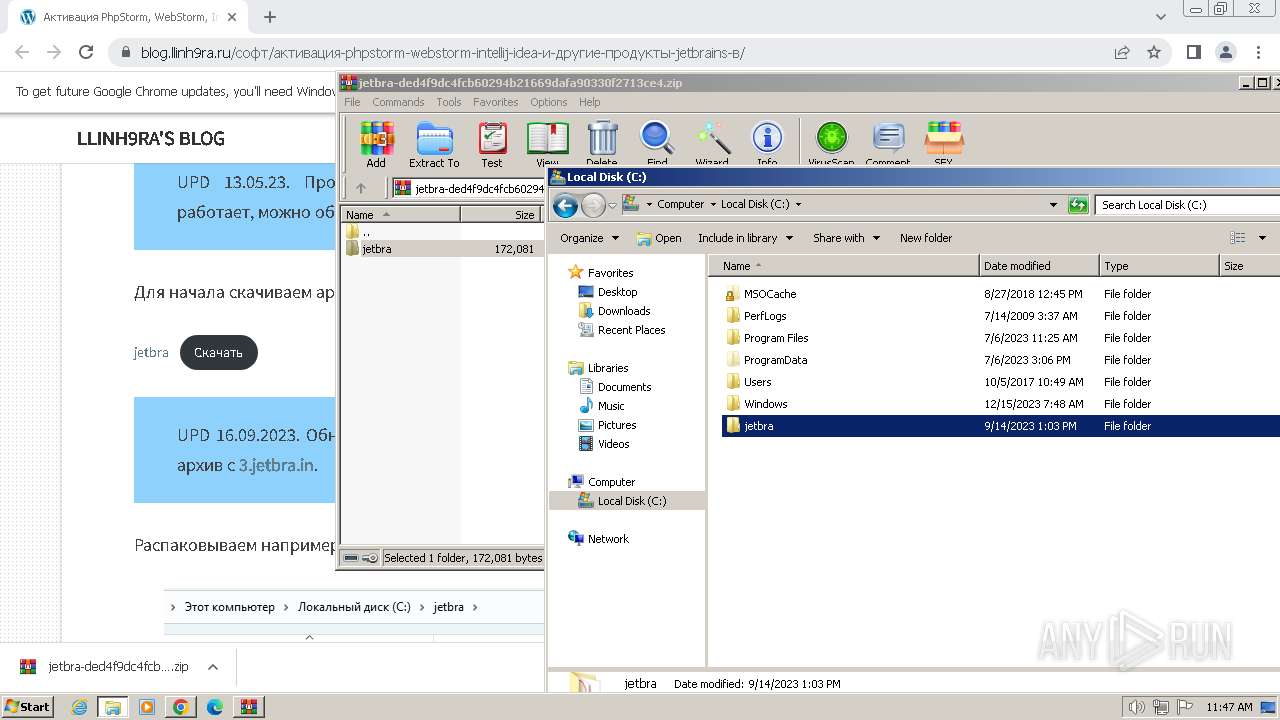Screen dimensions: 1280x720
Task: Open LLINH9RA'S BLOG home link
Action: 151,139
